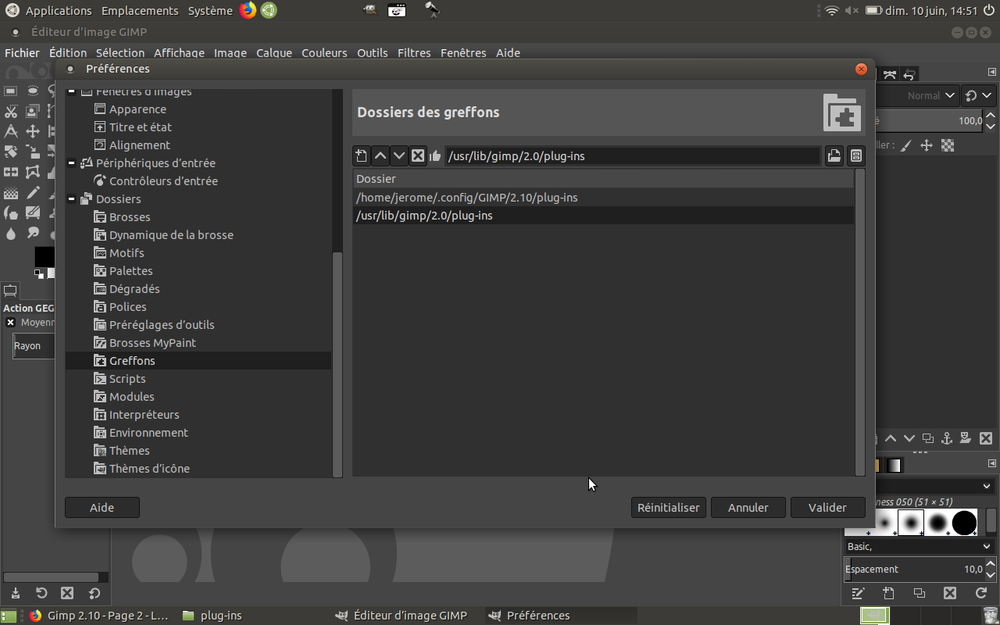Click the browse-in-file-manager icon beside the path
This screenshot has height=625, width=1000.
click(857, 156)
